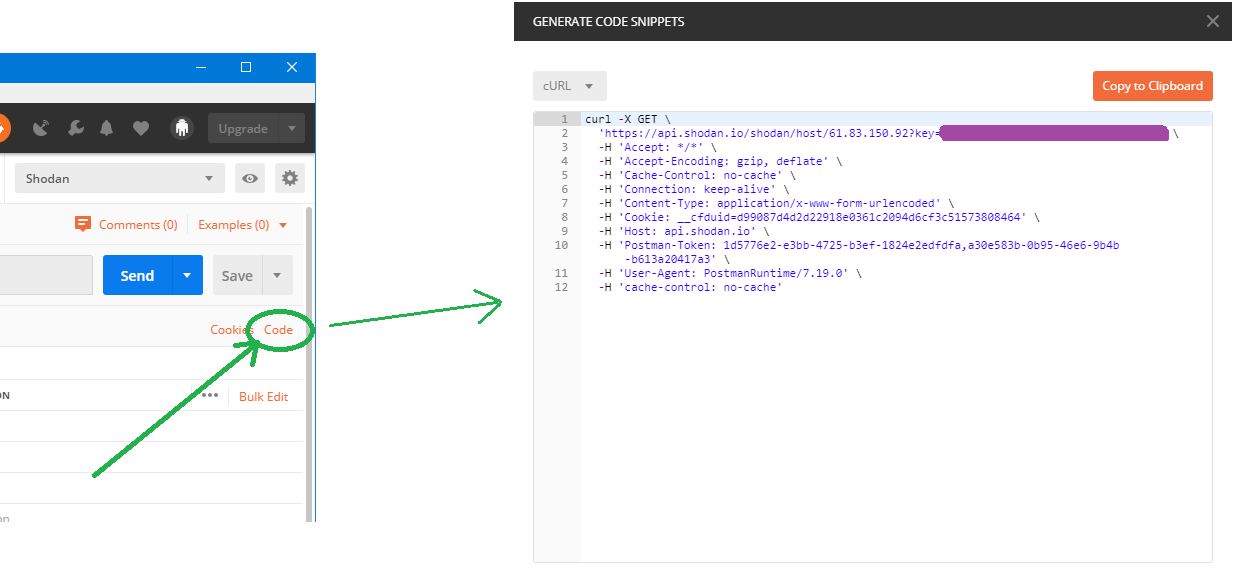The image size is (1234, 570).
Task: Click the Upgrade button
Action: pyautogui.click(x=243, y=128)
